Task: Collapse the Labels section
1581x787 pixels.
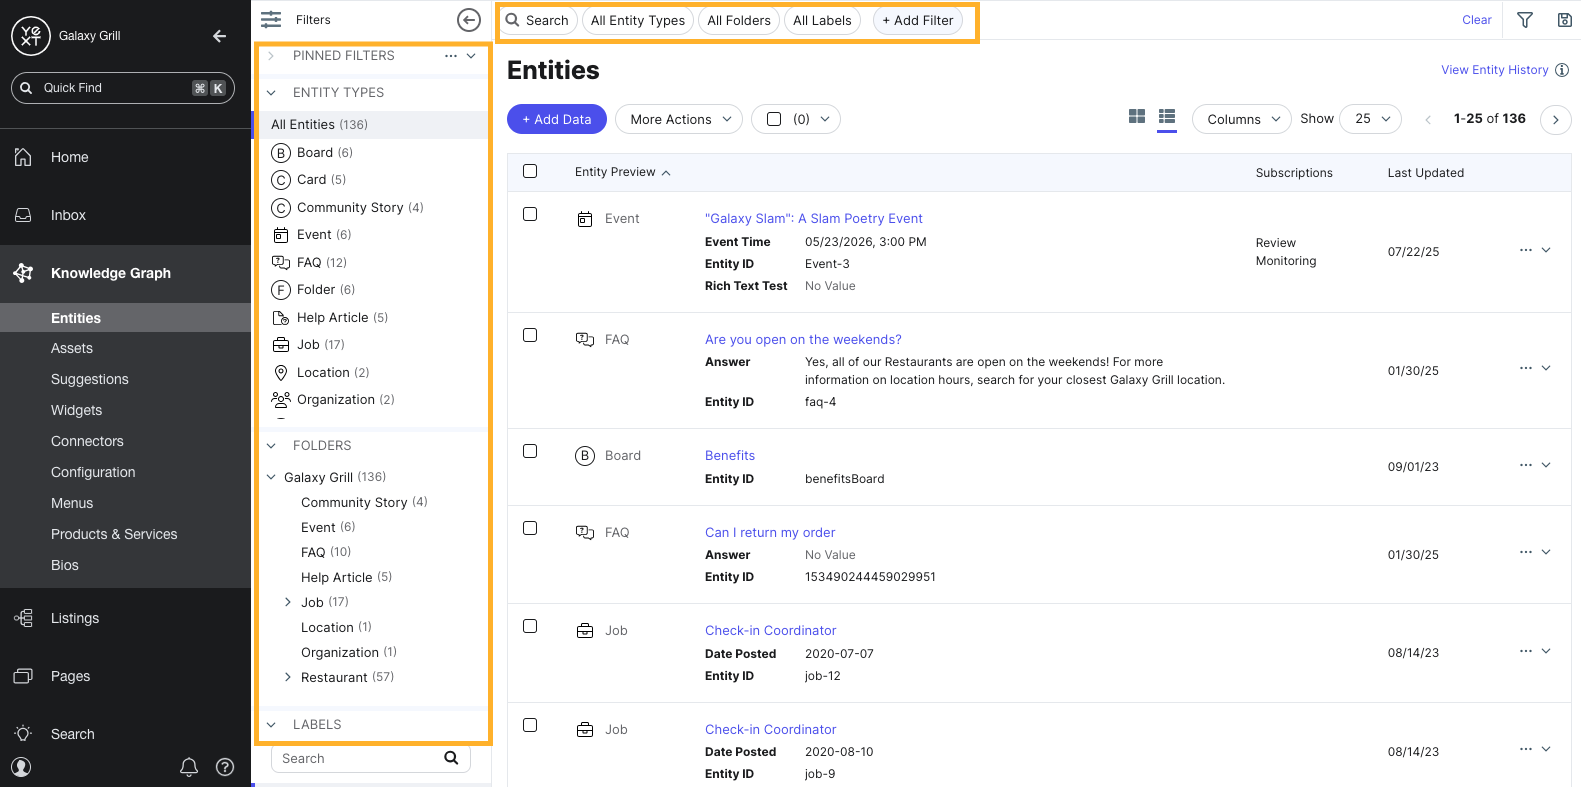Action: pyautogui.click(x=271, y=725)
